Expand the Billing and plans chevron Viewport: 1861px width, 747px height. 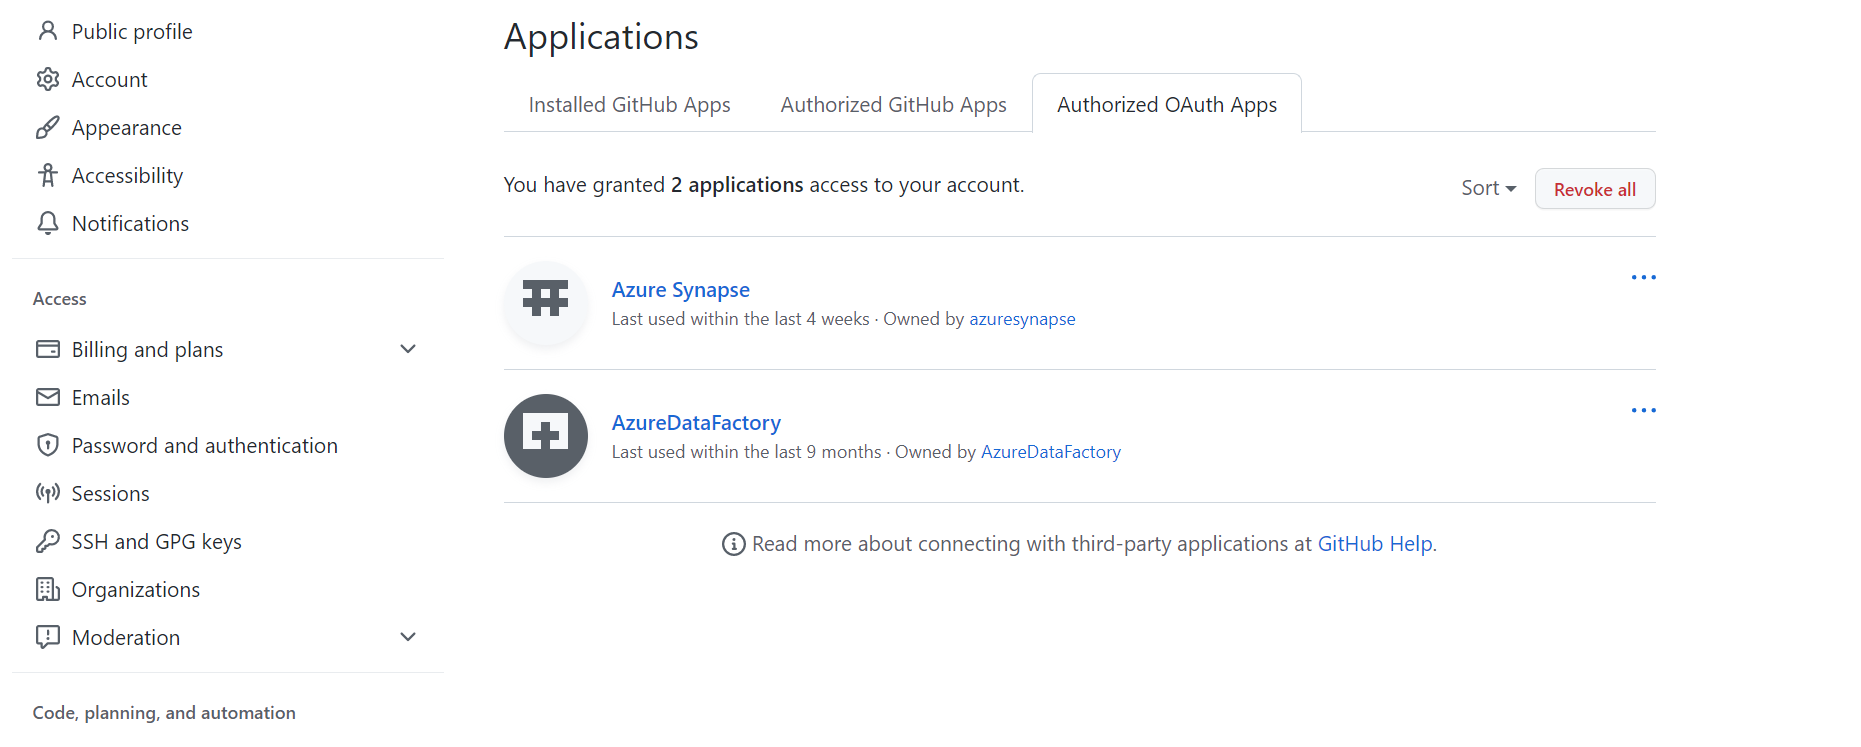click(408, 349)
